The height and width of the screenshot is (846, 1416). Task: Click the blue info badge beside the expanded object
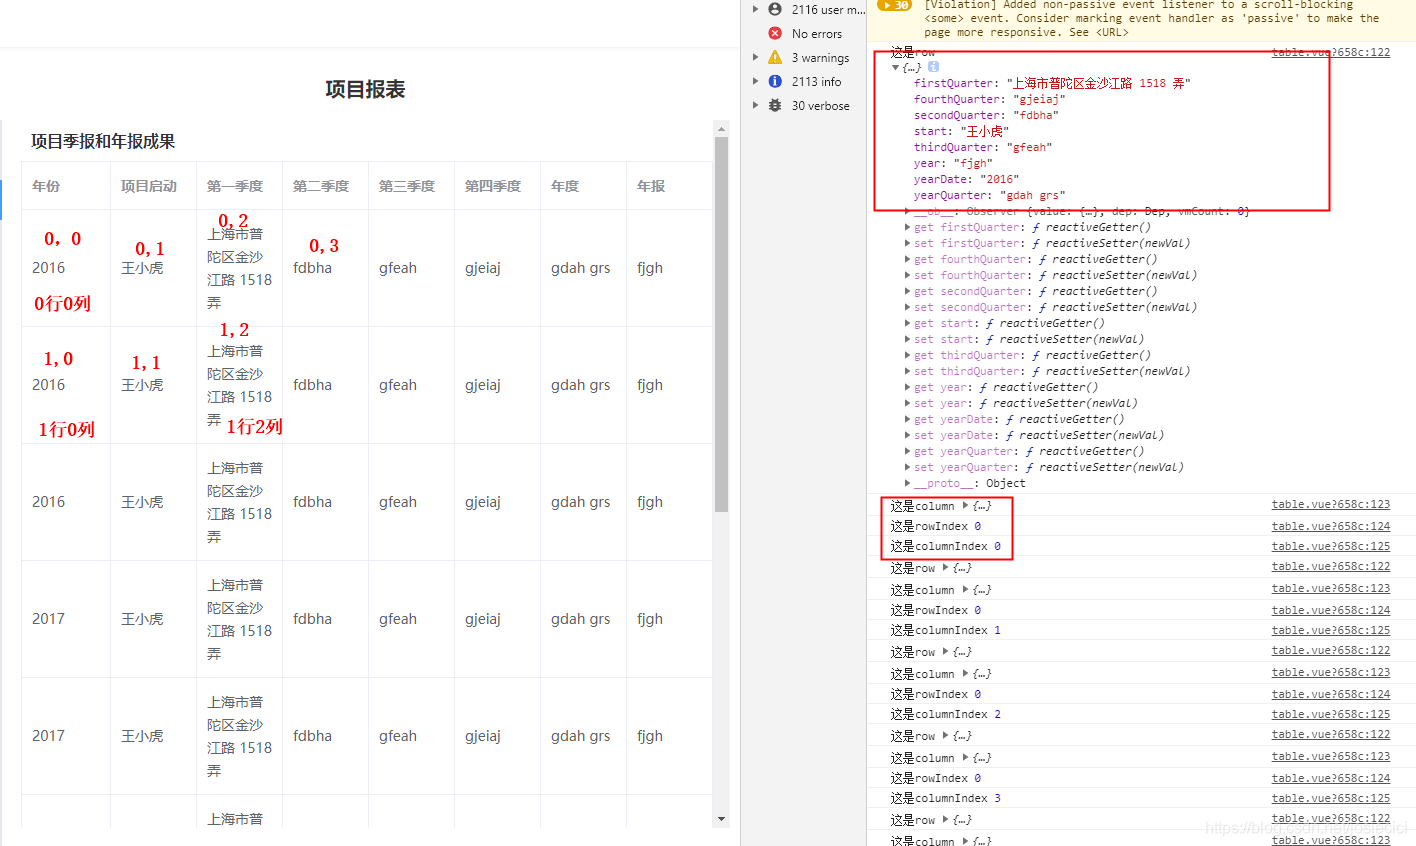[x=933, y=67]
